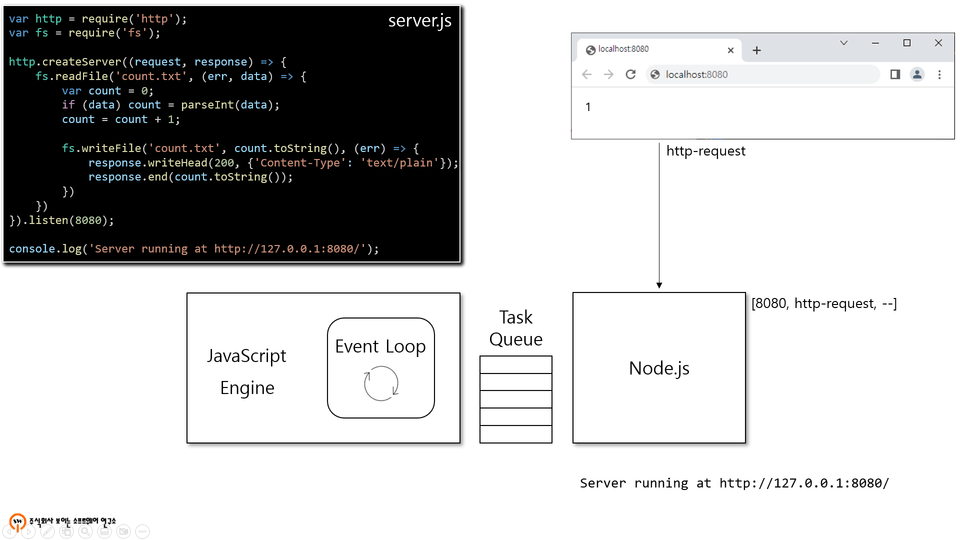The width and height of the screenshot is (960, 540).
Task: Click the http.createServer code line
Action: coord(148,62)
